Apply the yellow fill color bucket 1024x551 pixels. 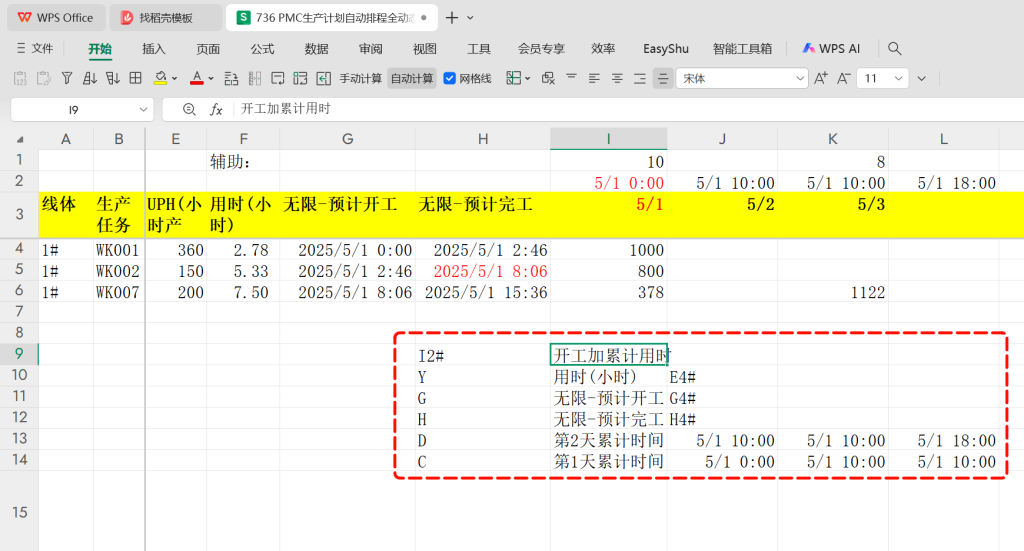pyautogui.click(x=160, y=78)
